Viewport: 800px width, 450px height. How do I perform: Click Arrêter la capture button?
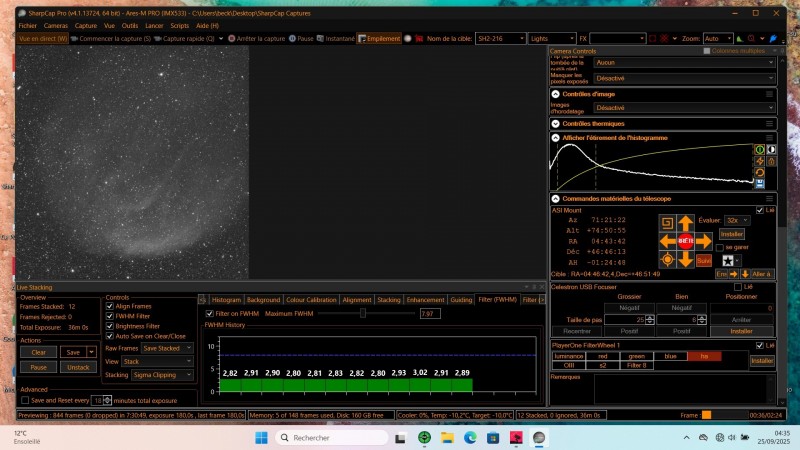click(x=256, y=39)
